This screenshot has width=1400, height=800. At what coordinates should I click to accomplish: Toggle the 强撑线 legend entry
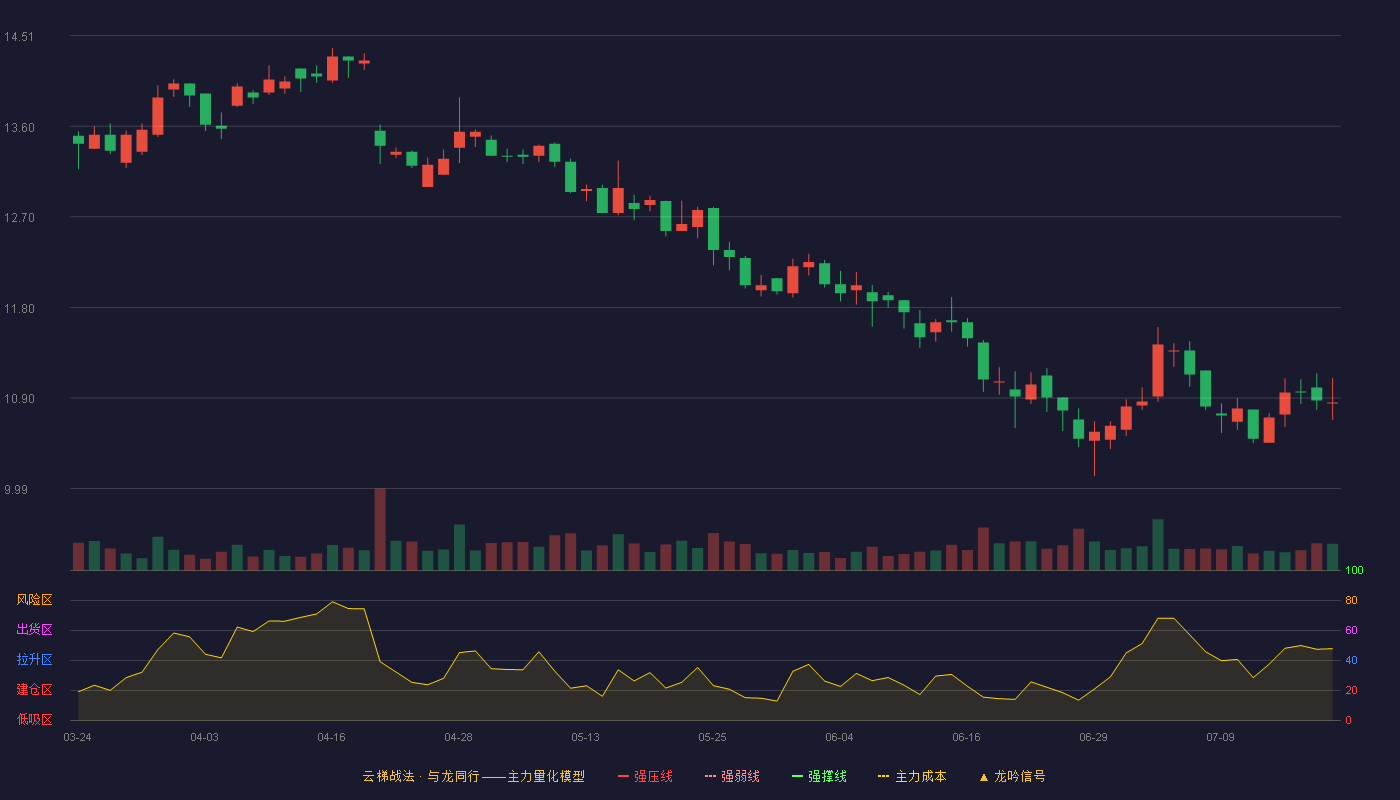pyautogui.click(x=819, y=776)
